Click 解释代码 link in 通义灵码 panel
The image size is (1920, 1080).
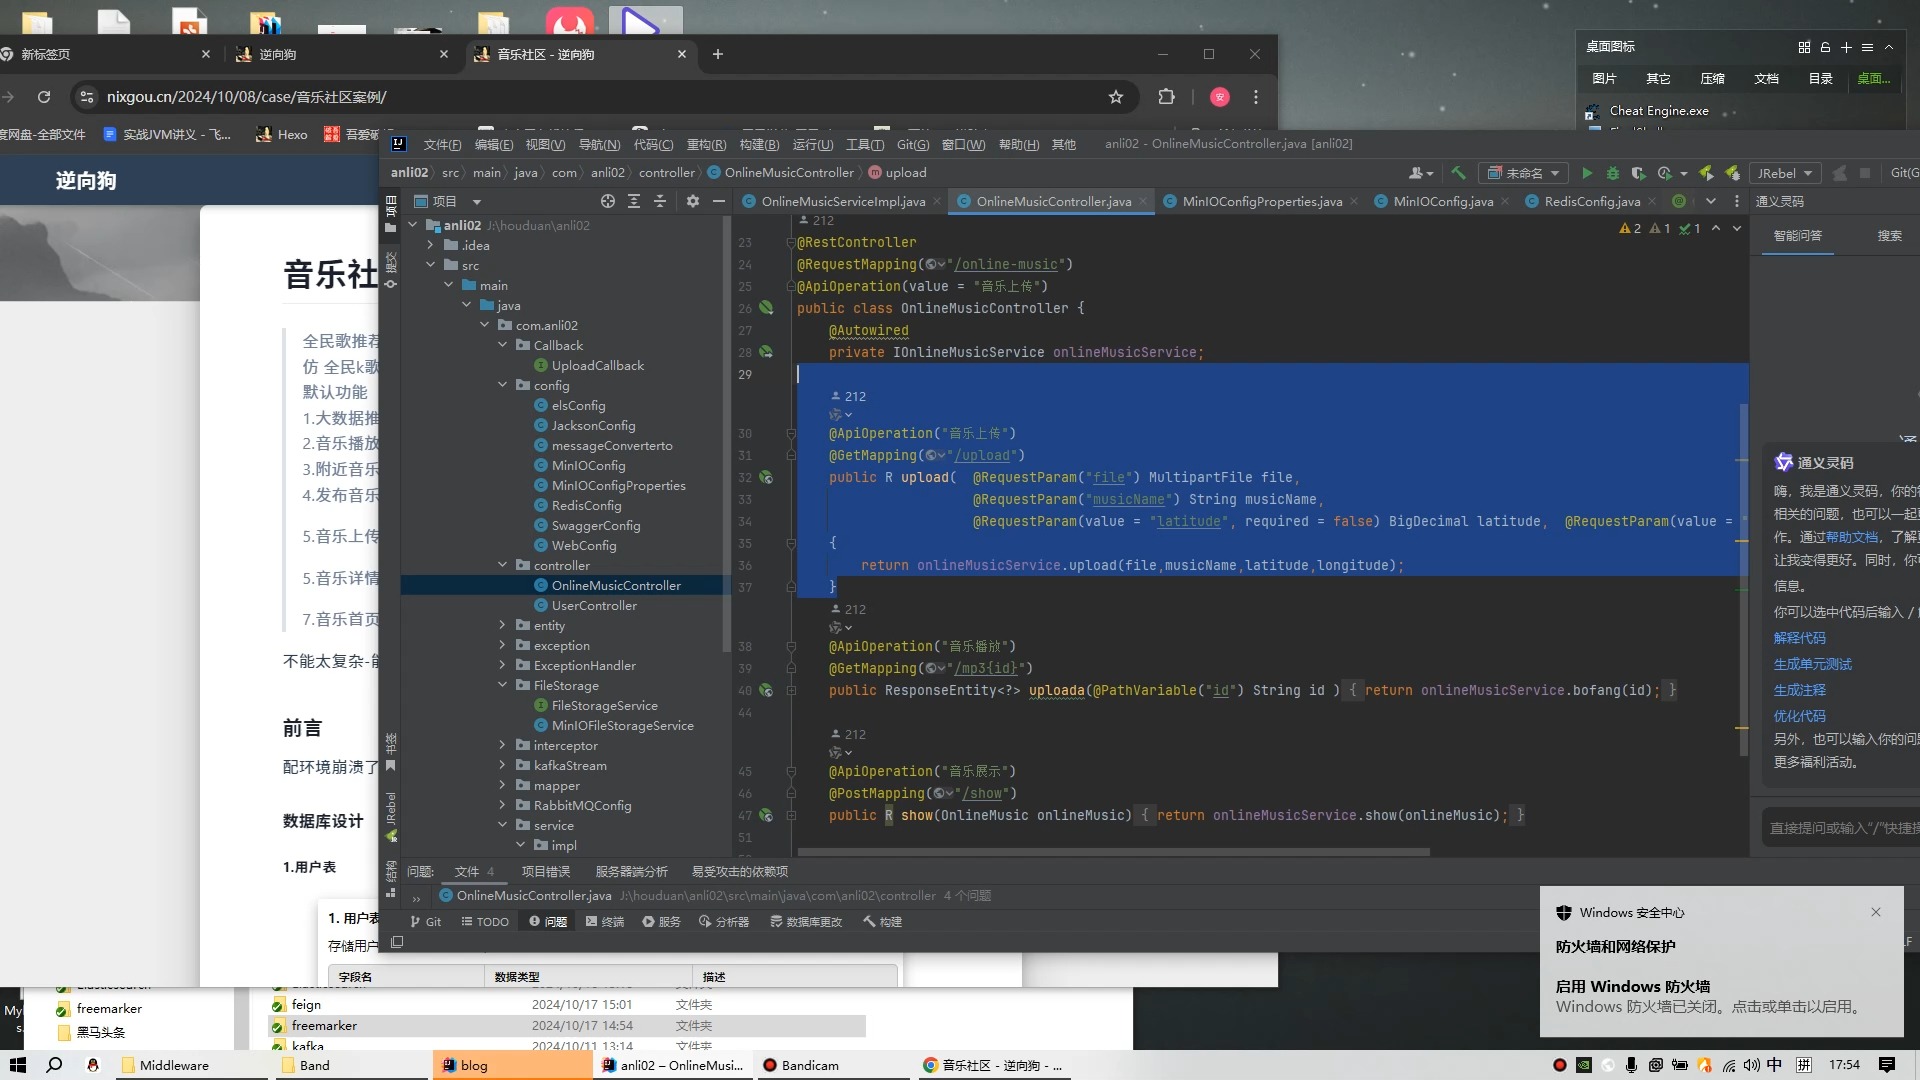click(1799, 638)
